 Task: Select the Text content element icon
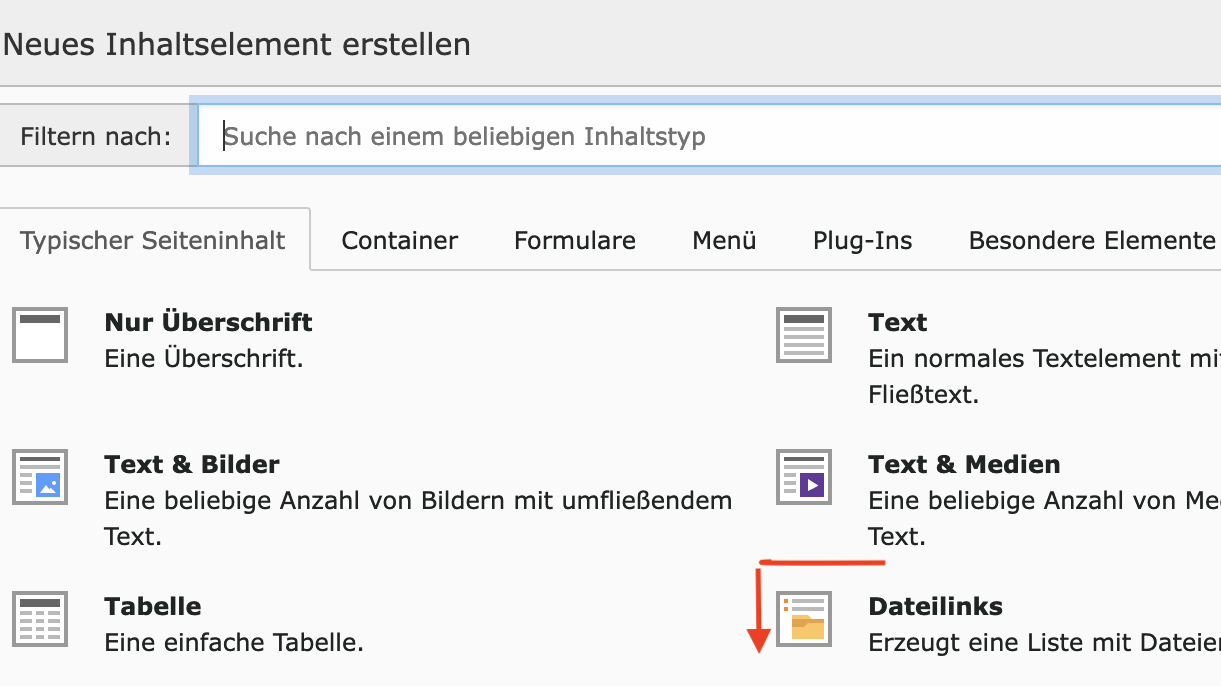(804, 335)
